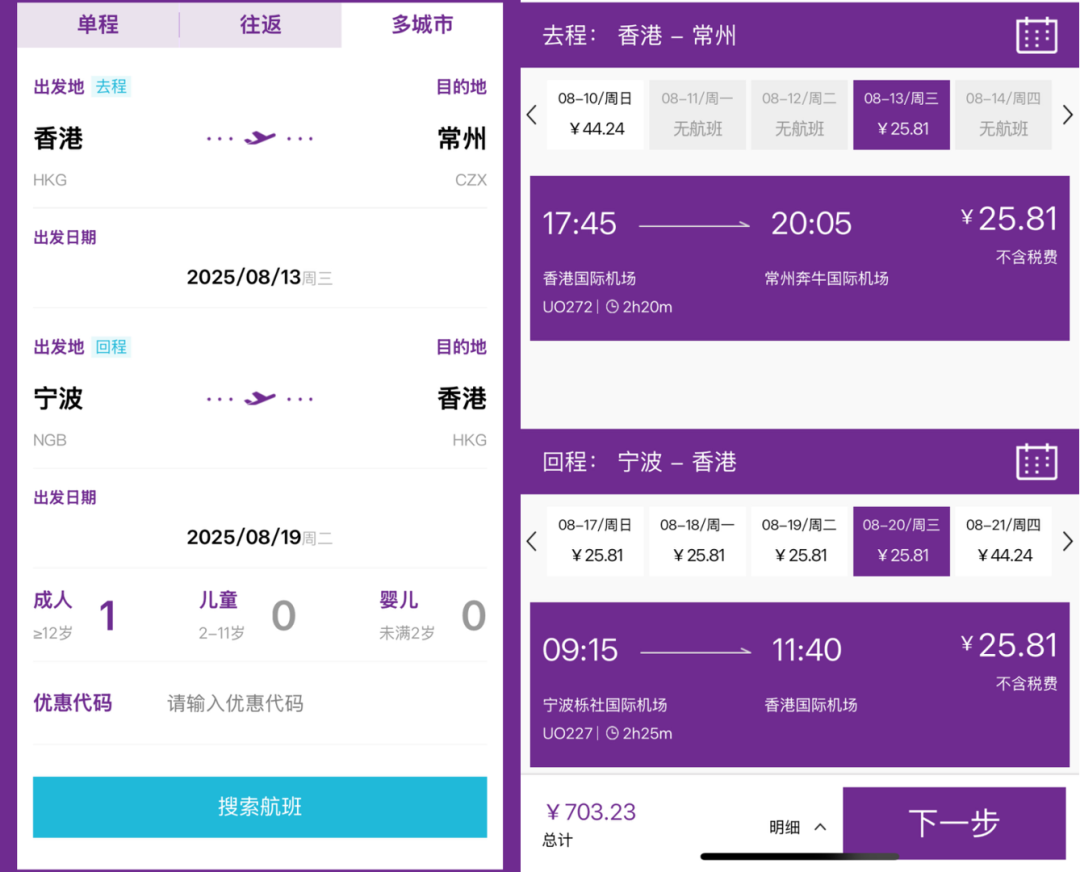The width and height of the screenshot is (1080, 872).
Task: Change outbound departure city 香港
Action: point(59,138)
